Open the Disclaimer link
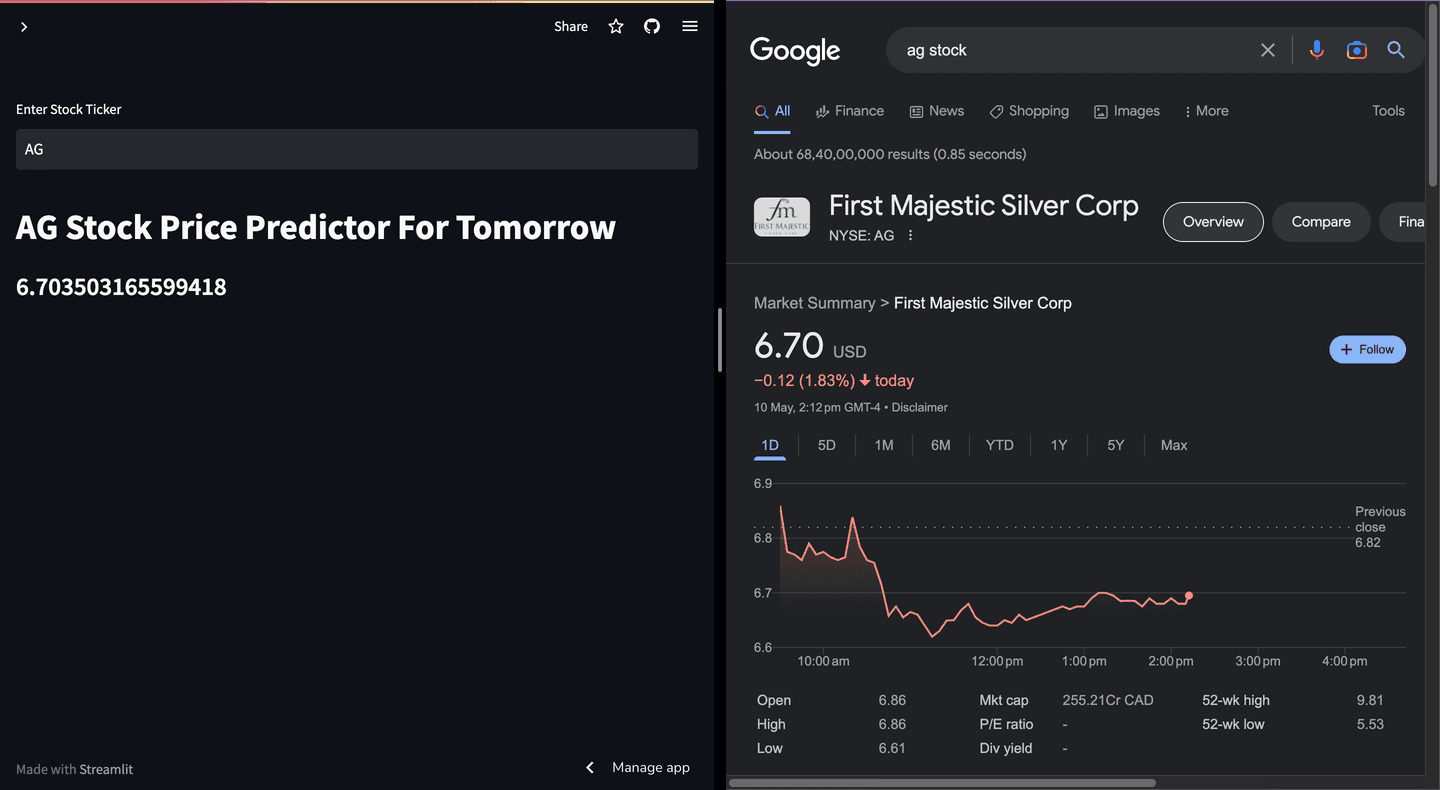 919,408
